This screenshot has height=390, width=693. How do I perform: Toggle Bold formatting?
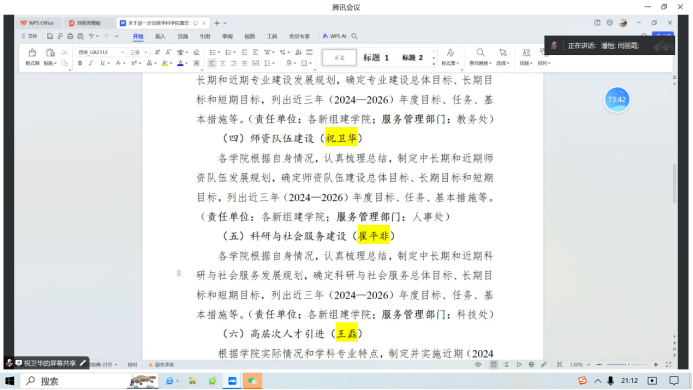coord(80,63)
